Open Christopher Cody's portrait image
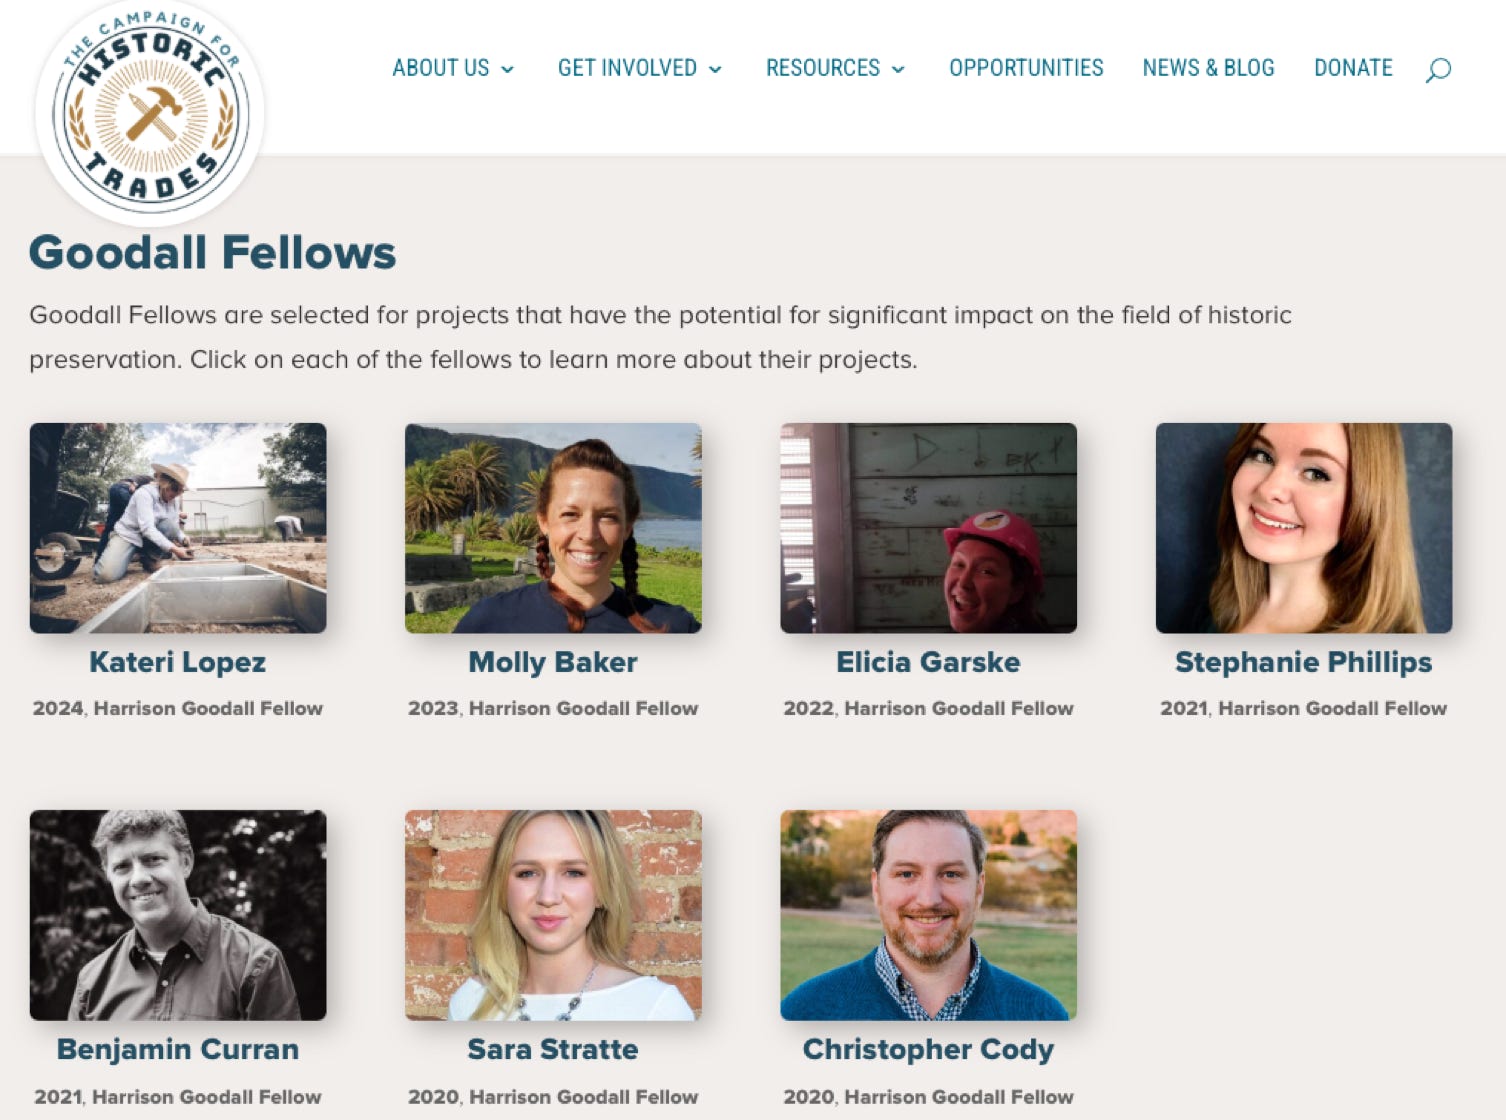 click(928, 915)
